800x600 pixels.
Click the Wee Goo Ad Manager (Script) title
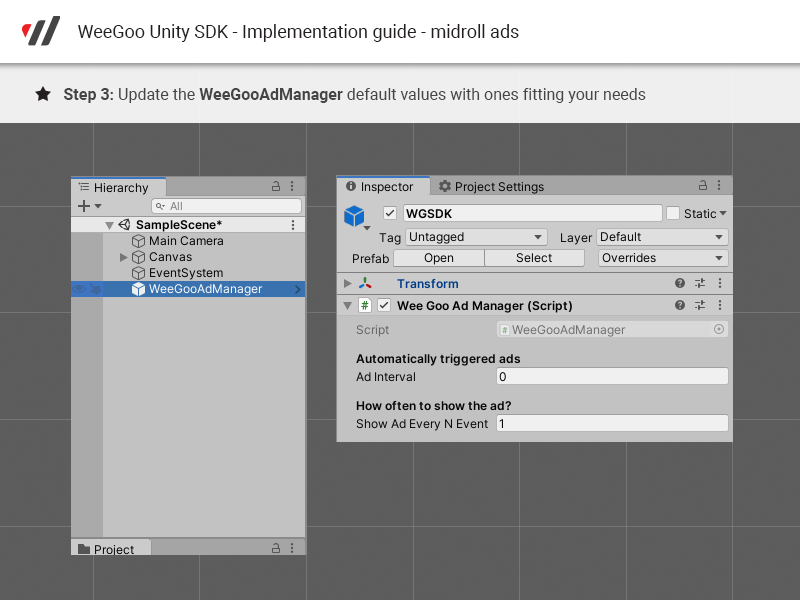(x=485, y=306)
